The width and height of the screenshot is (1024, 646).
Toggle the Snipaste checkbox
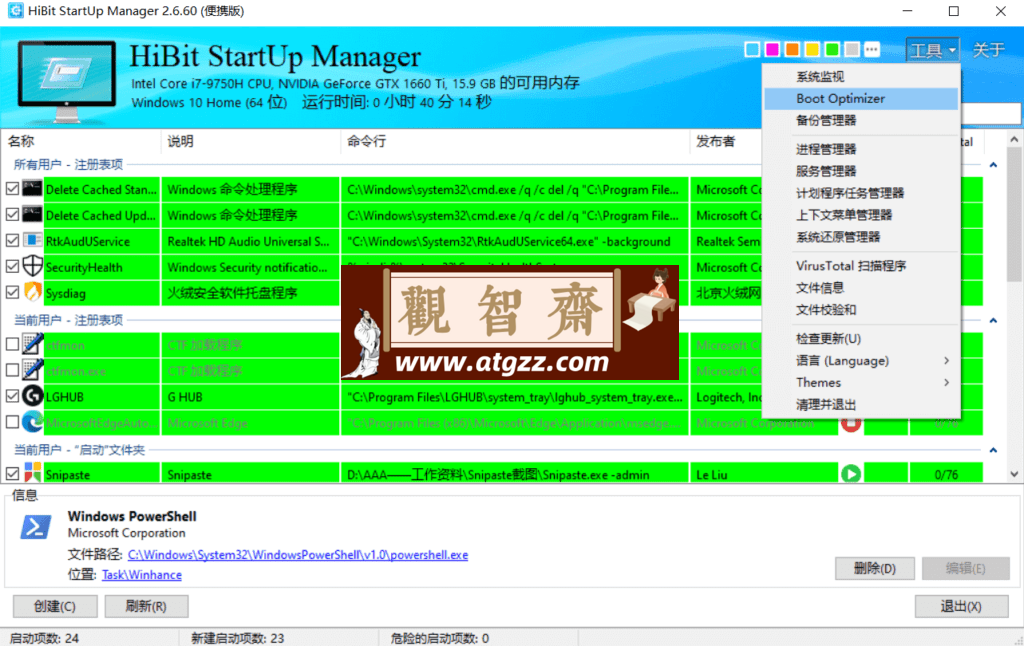(12, 474)
